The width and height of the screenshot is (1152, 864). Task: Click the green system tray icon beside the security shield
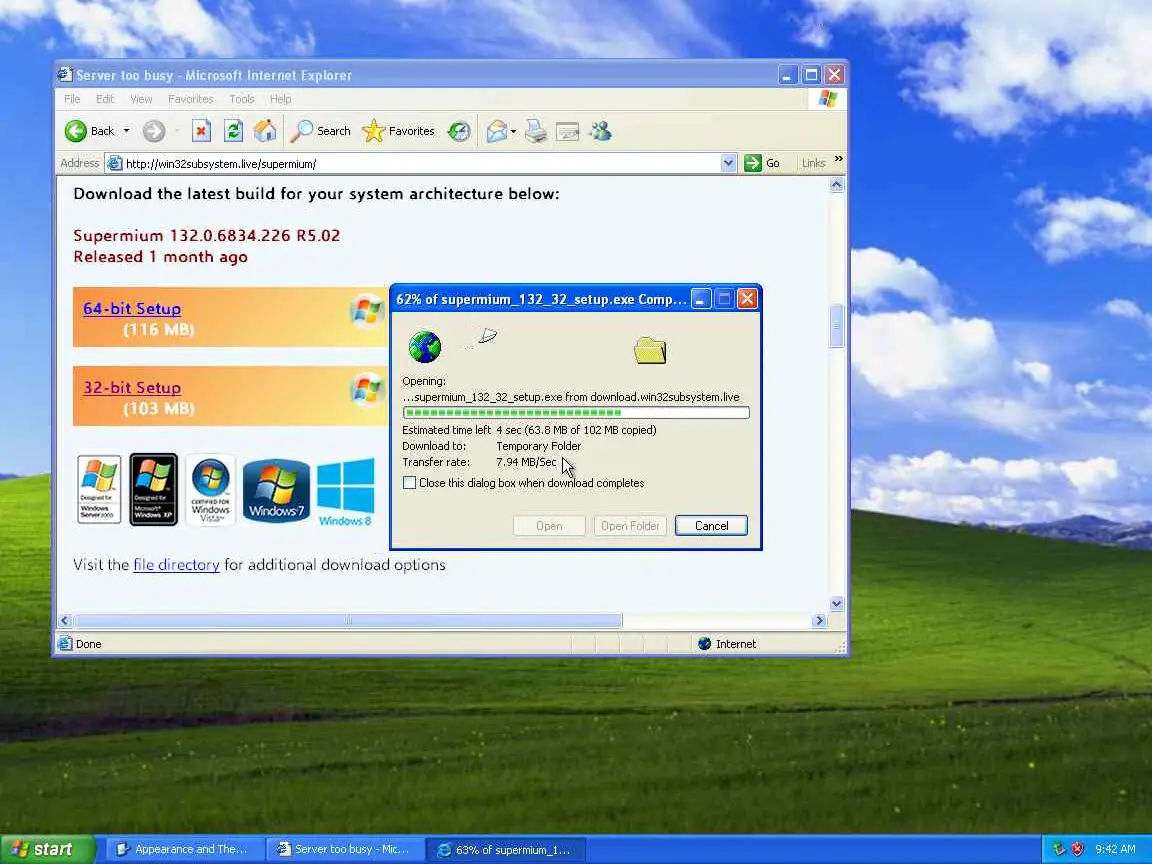click(1058, 849)
